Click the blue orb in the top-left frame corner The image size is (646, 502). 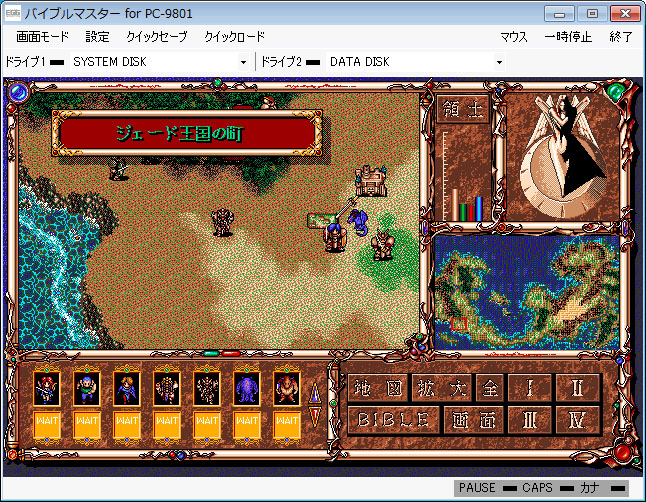(x=18, y=92)
